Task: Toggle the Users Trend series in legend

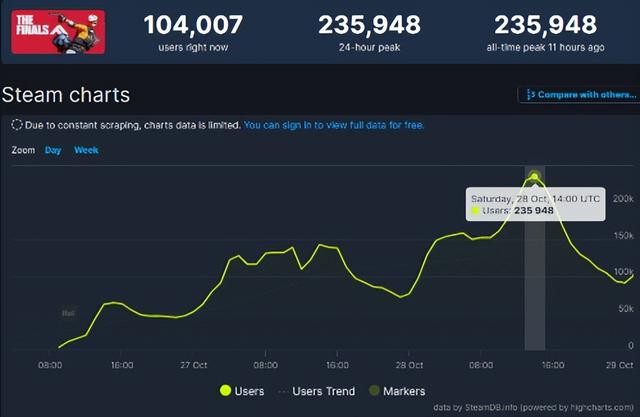Action: click(316, 391)
